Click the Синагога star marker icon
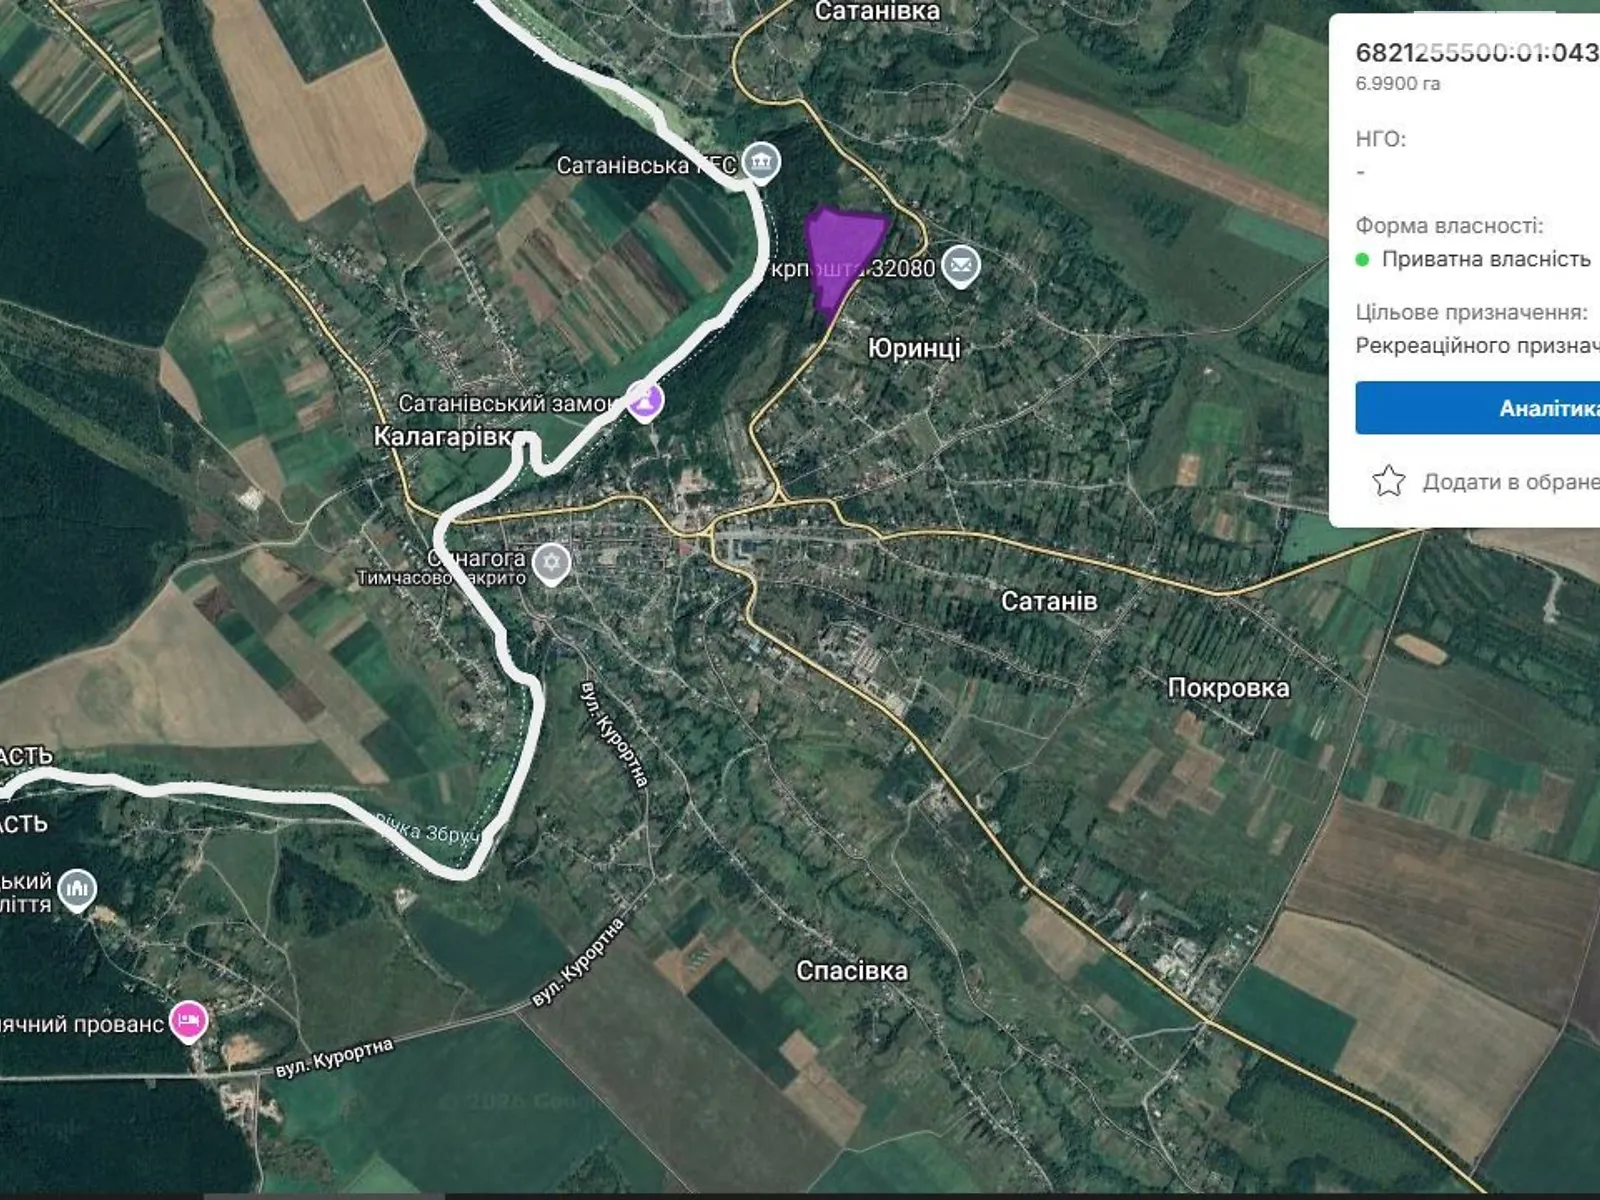 551,563
